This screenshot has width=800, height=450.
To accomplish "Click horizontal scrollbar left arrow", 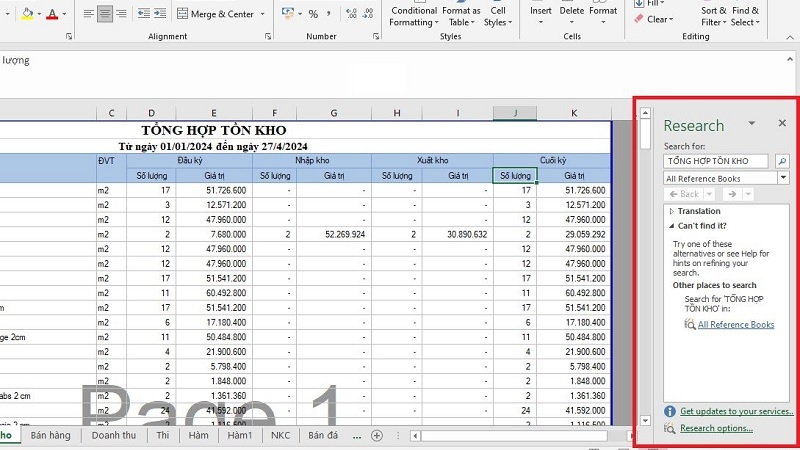I will point(415,436).
